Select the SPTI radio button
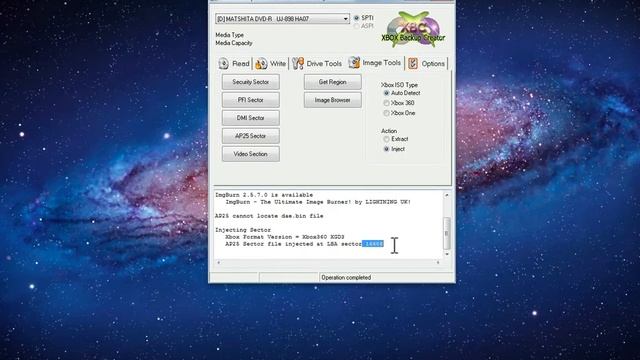640x360 pixels. (357, 18)
